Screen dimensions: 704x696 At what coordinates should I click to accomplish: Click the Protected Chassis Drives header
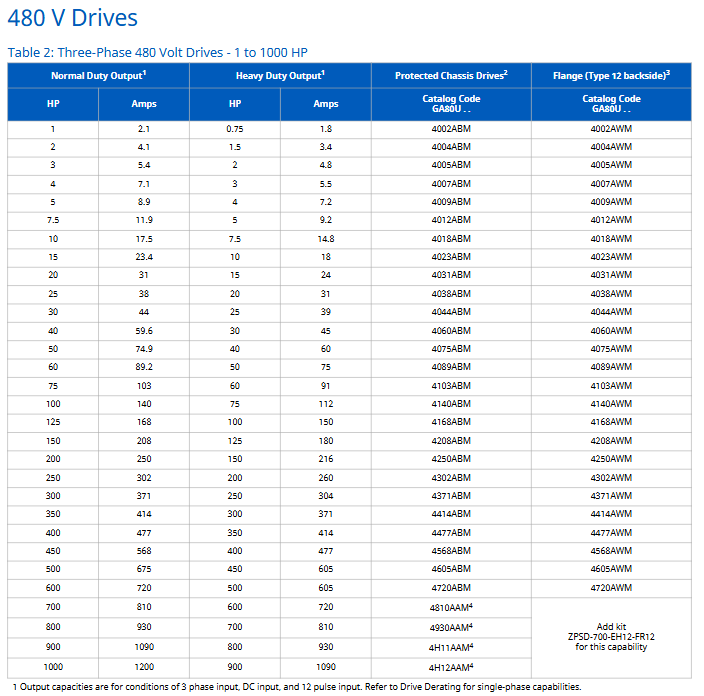450,76
